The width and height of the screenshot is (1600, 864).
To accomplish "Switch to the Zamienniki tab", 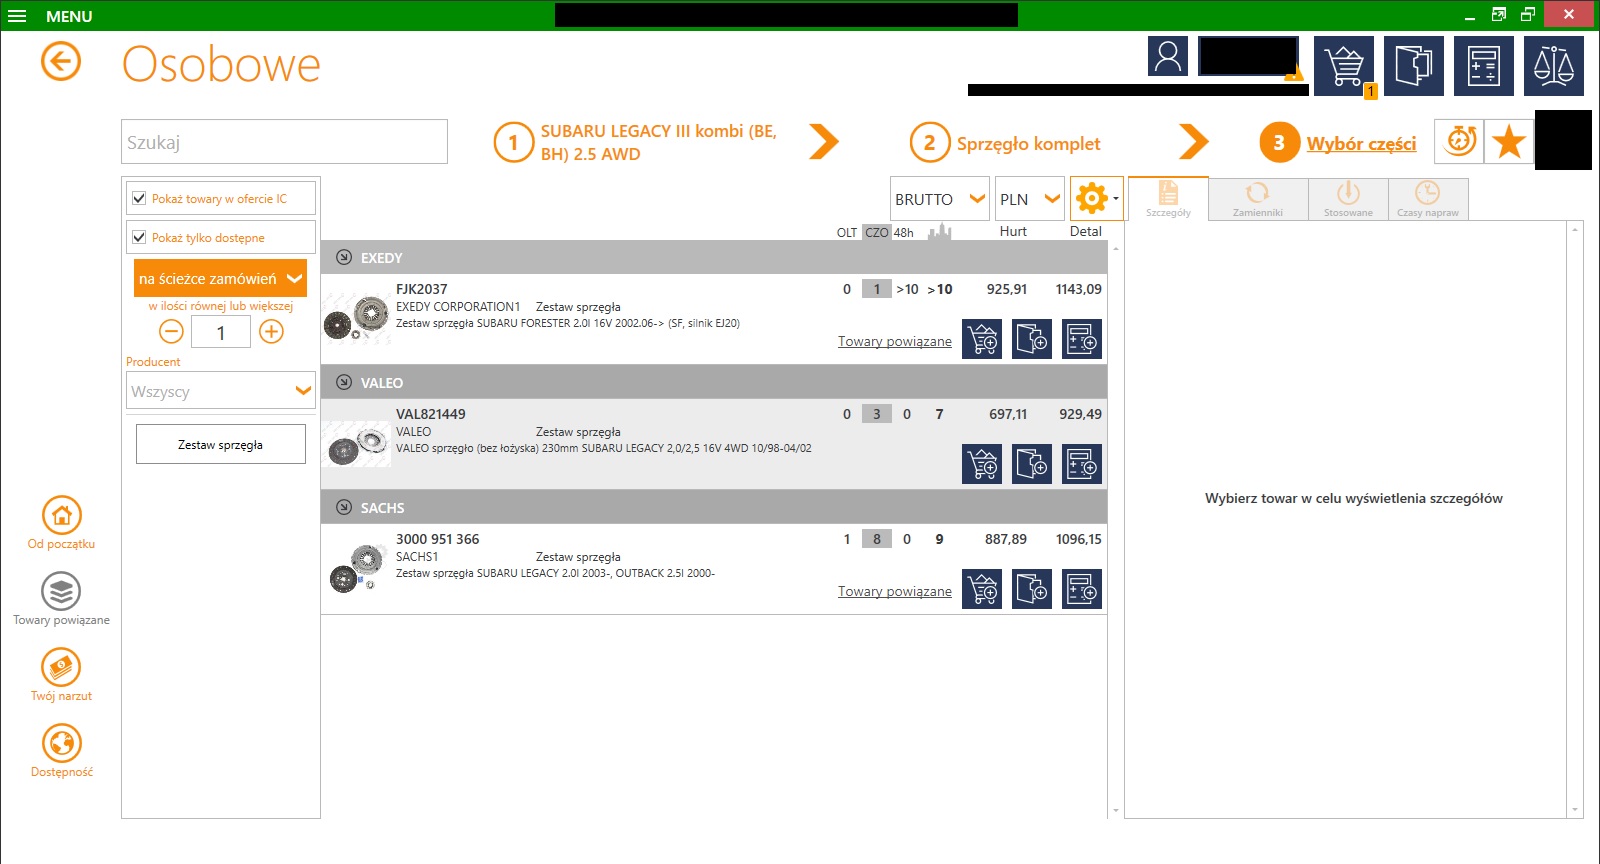I will [x=1257, y=199].
